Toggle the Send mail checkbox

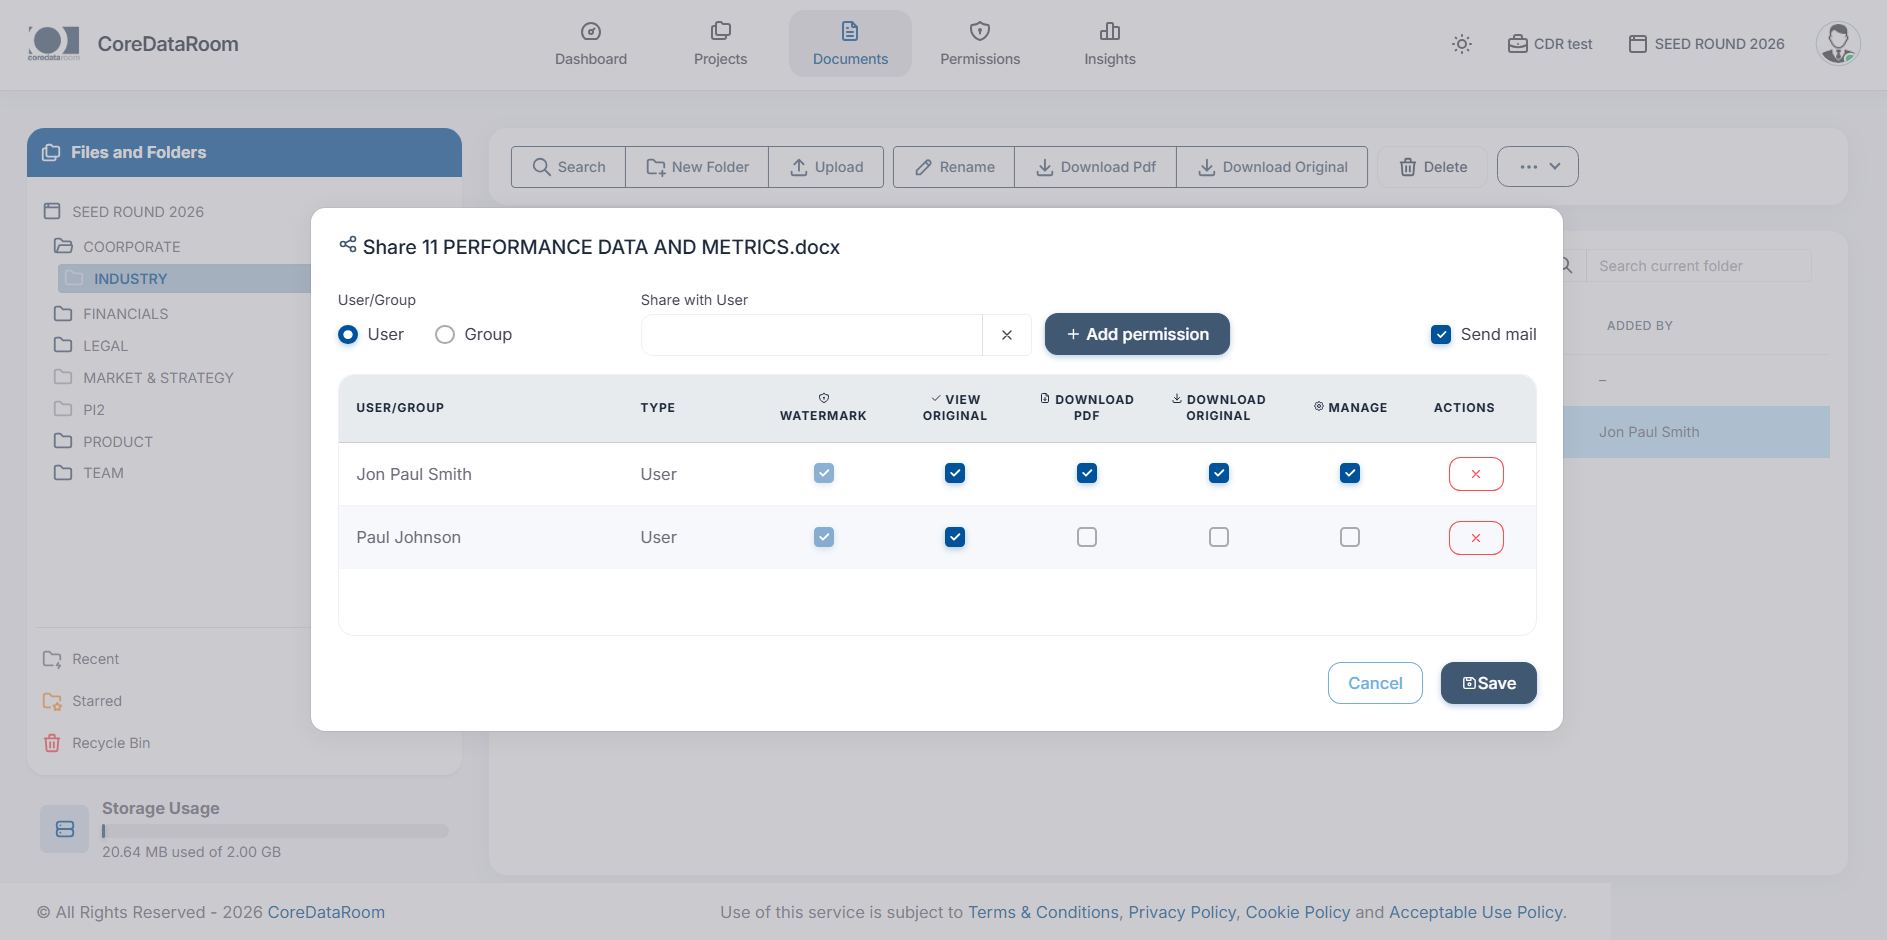1441,335
